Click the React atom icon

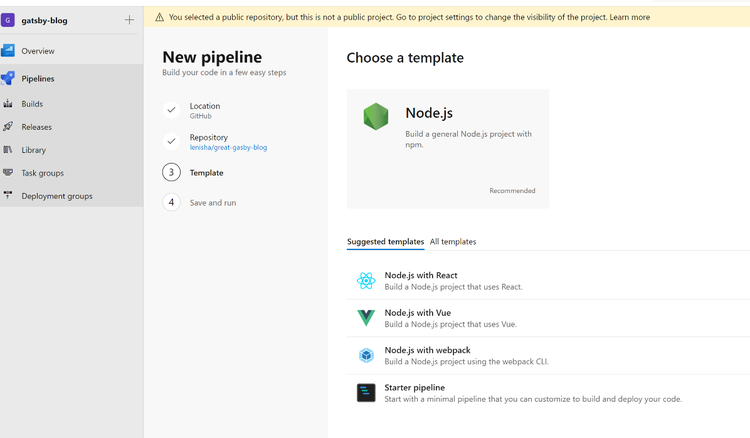coord(366,281)
